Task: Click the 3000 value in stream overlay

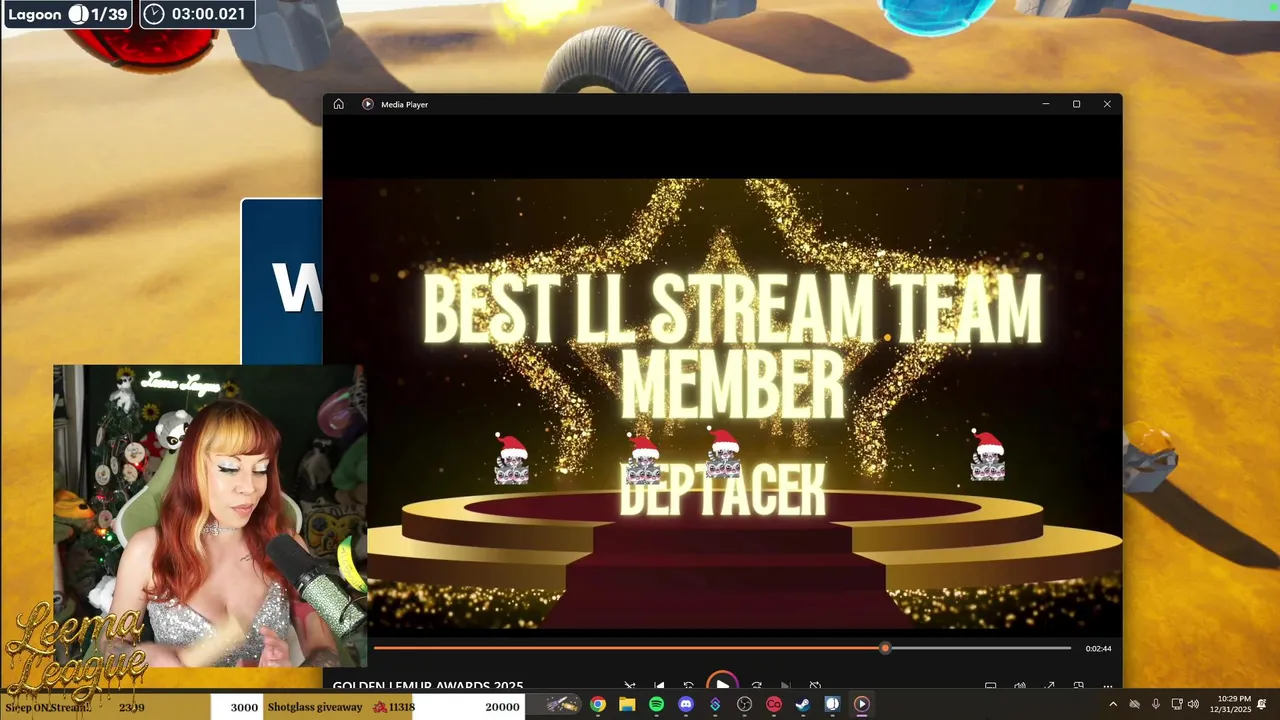Action: click(x=244, y=707)
